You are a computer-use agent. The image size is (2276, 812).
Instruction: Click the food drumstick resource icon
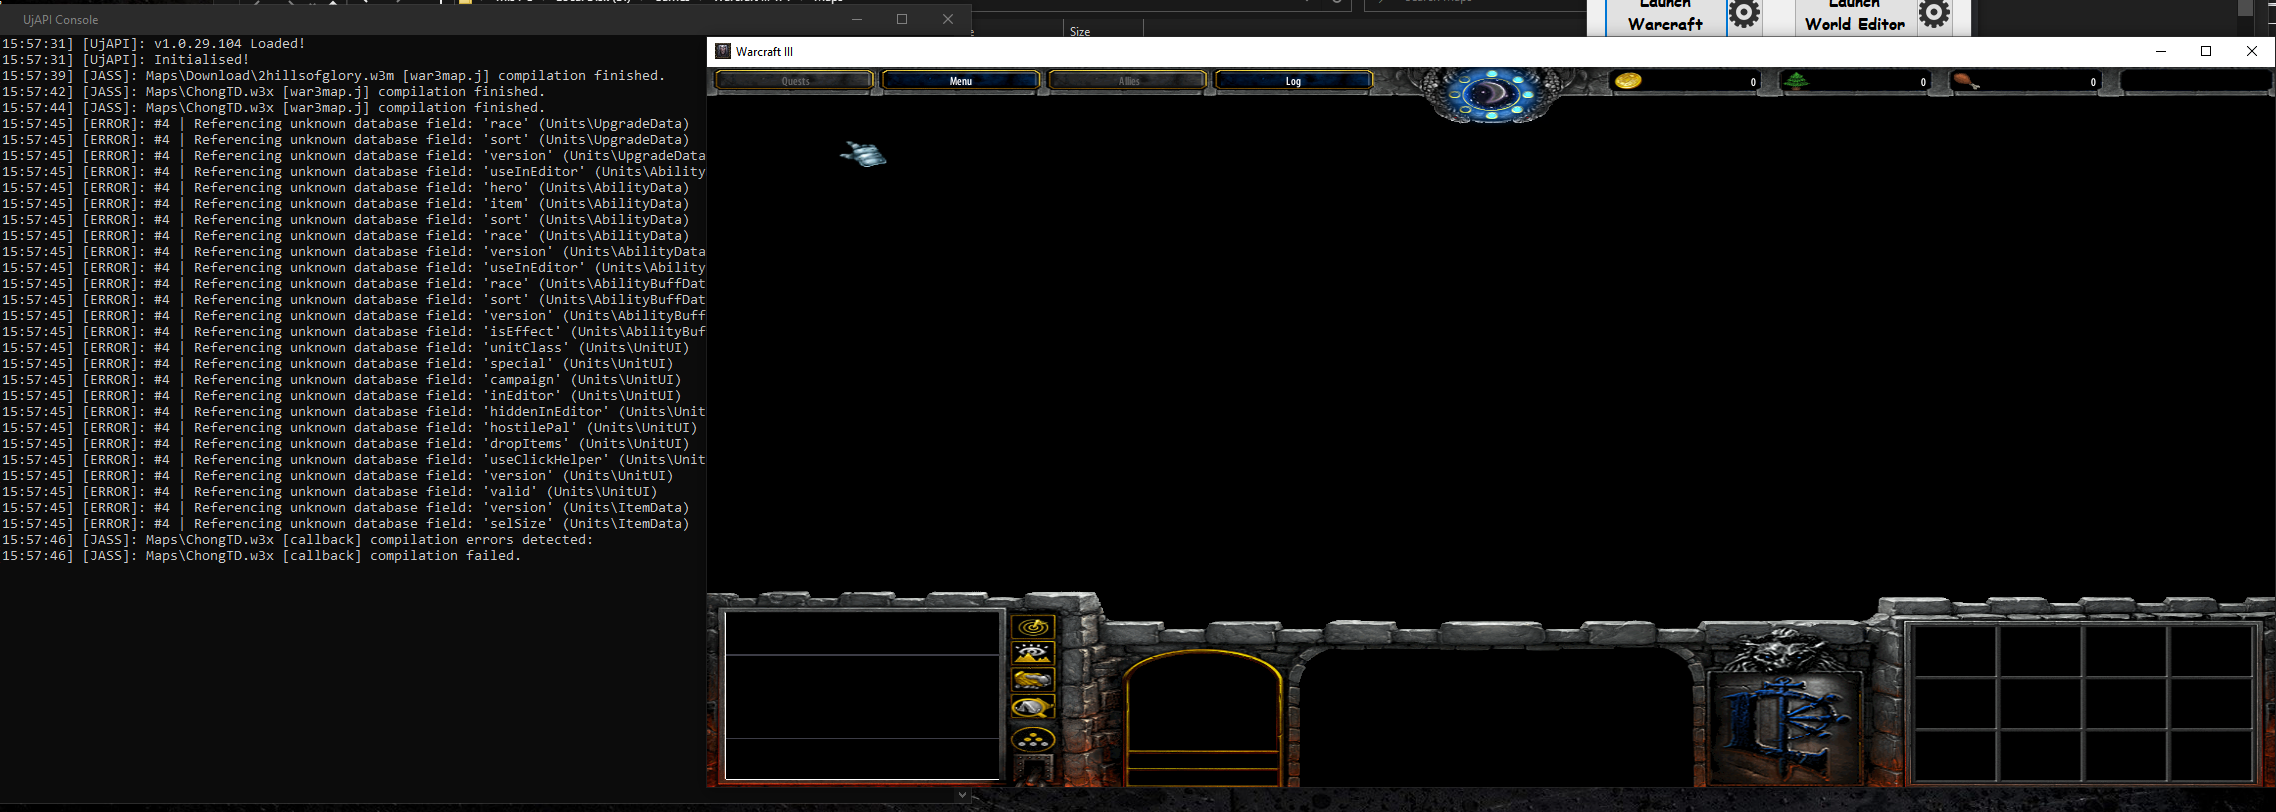pos(1965,81)
